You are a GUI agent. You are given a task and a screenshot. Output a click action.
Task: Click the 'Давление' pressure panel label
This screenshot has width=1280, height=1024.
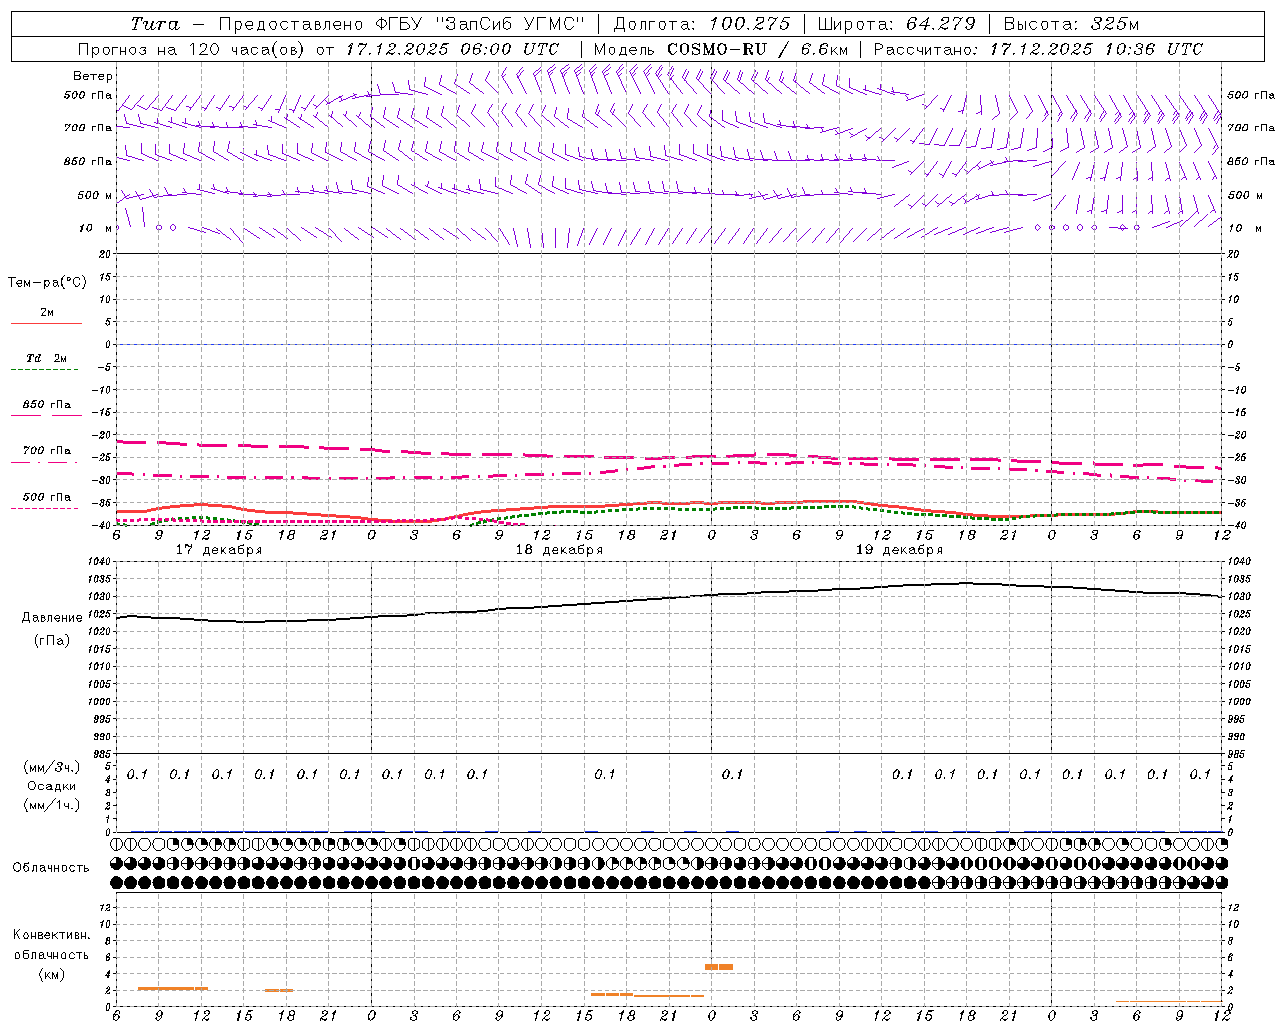pos(52,618)
